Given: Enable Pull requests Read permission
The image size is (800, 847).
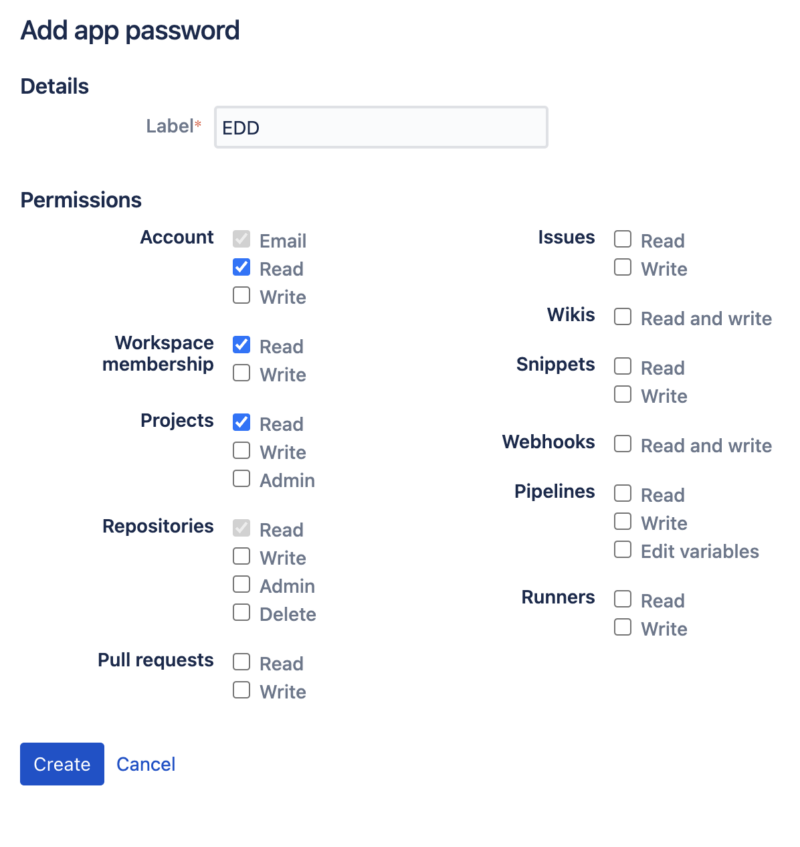Looking at the screenshot, I should (x=241, y=662).
